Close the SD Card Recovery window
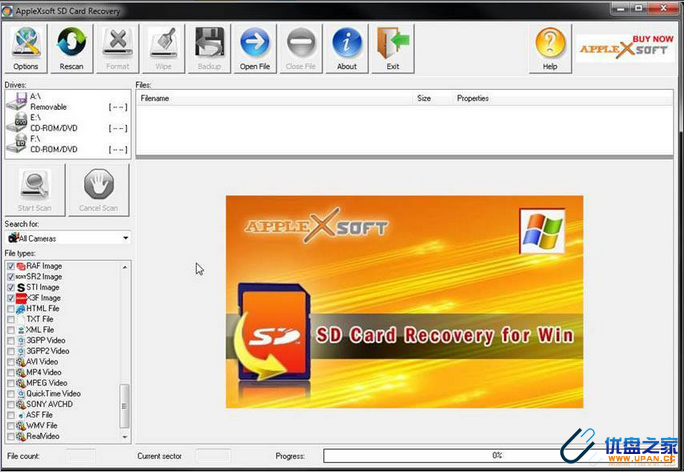Screen dimensions: 684x472 tap(663, 8)
